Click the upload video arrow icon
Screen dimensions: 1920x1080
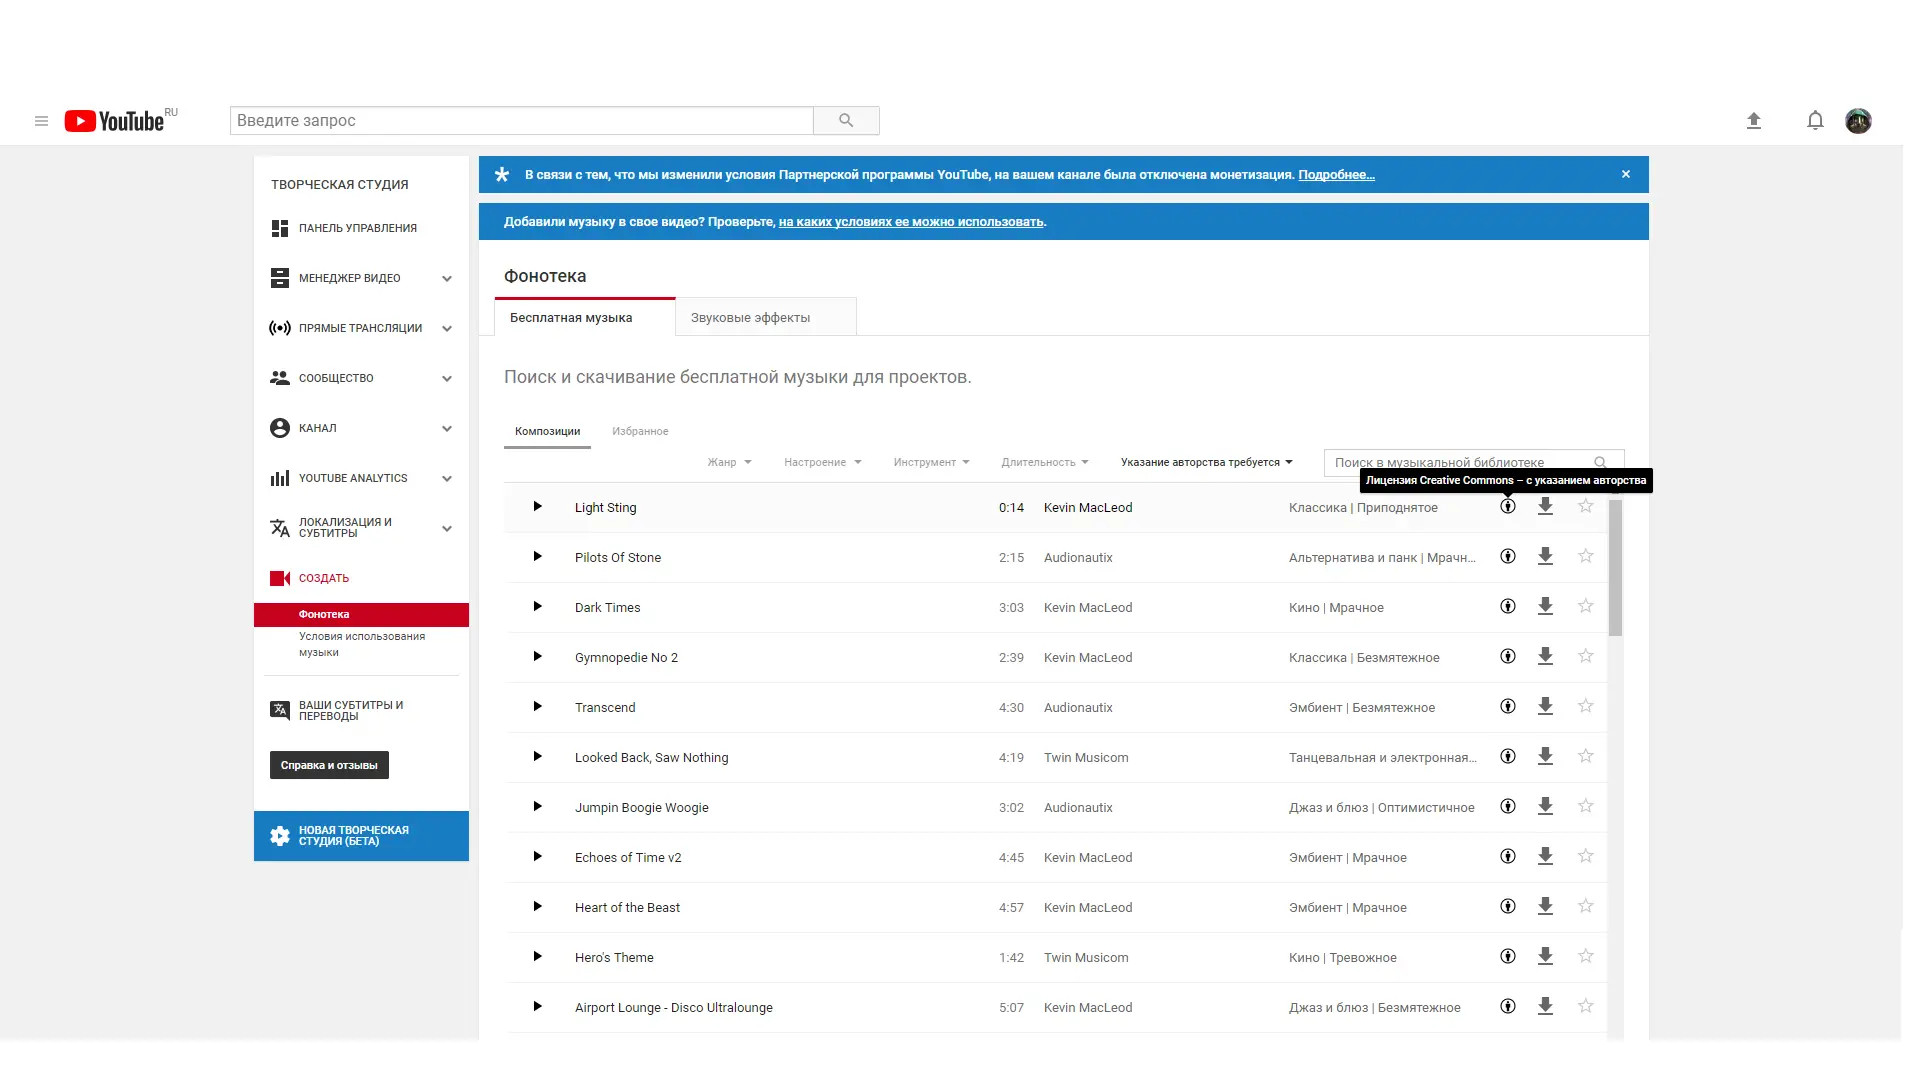click(x=1753, y=121)
